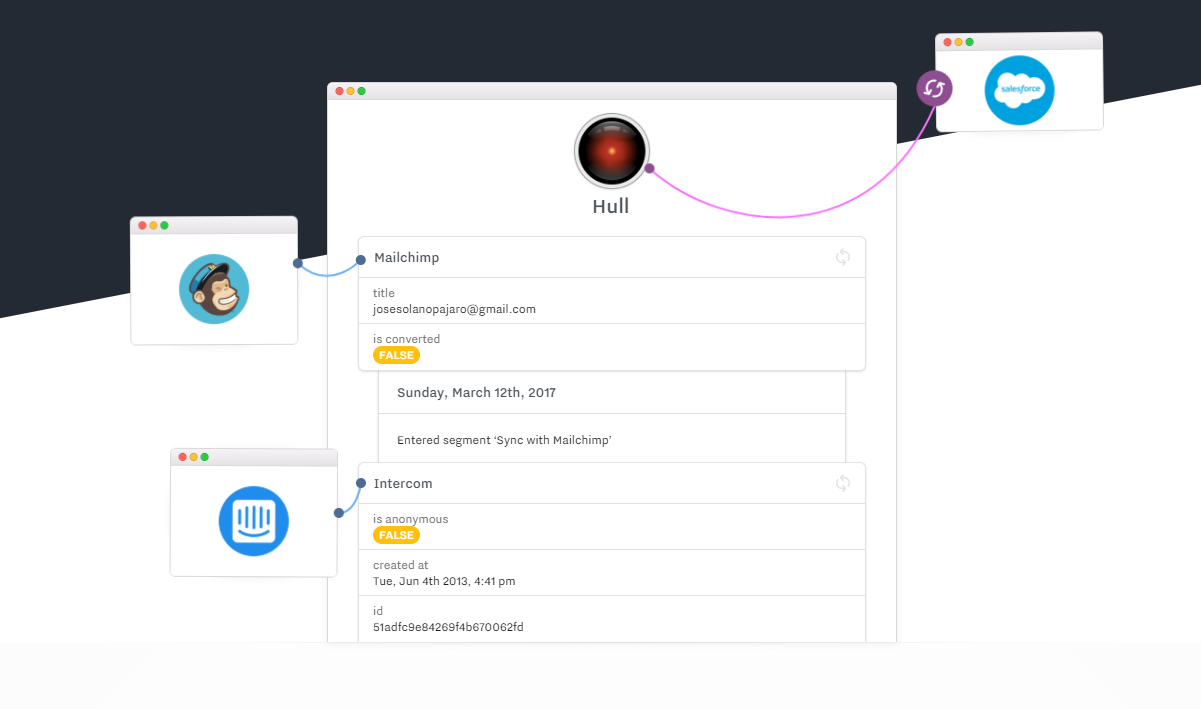Click the 'is converted' field label
The width and height of the screenshot is (1201, 709).
point(406,339)
